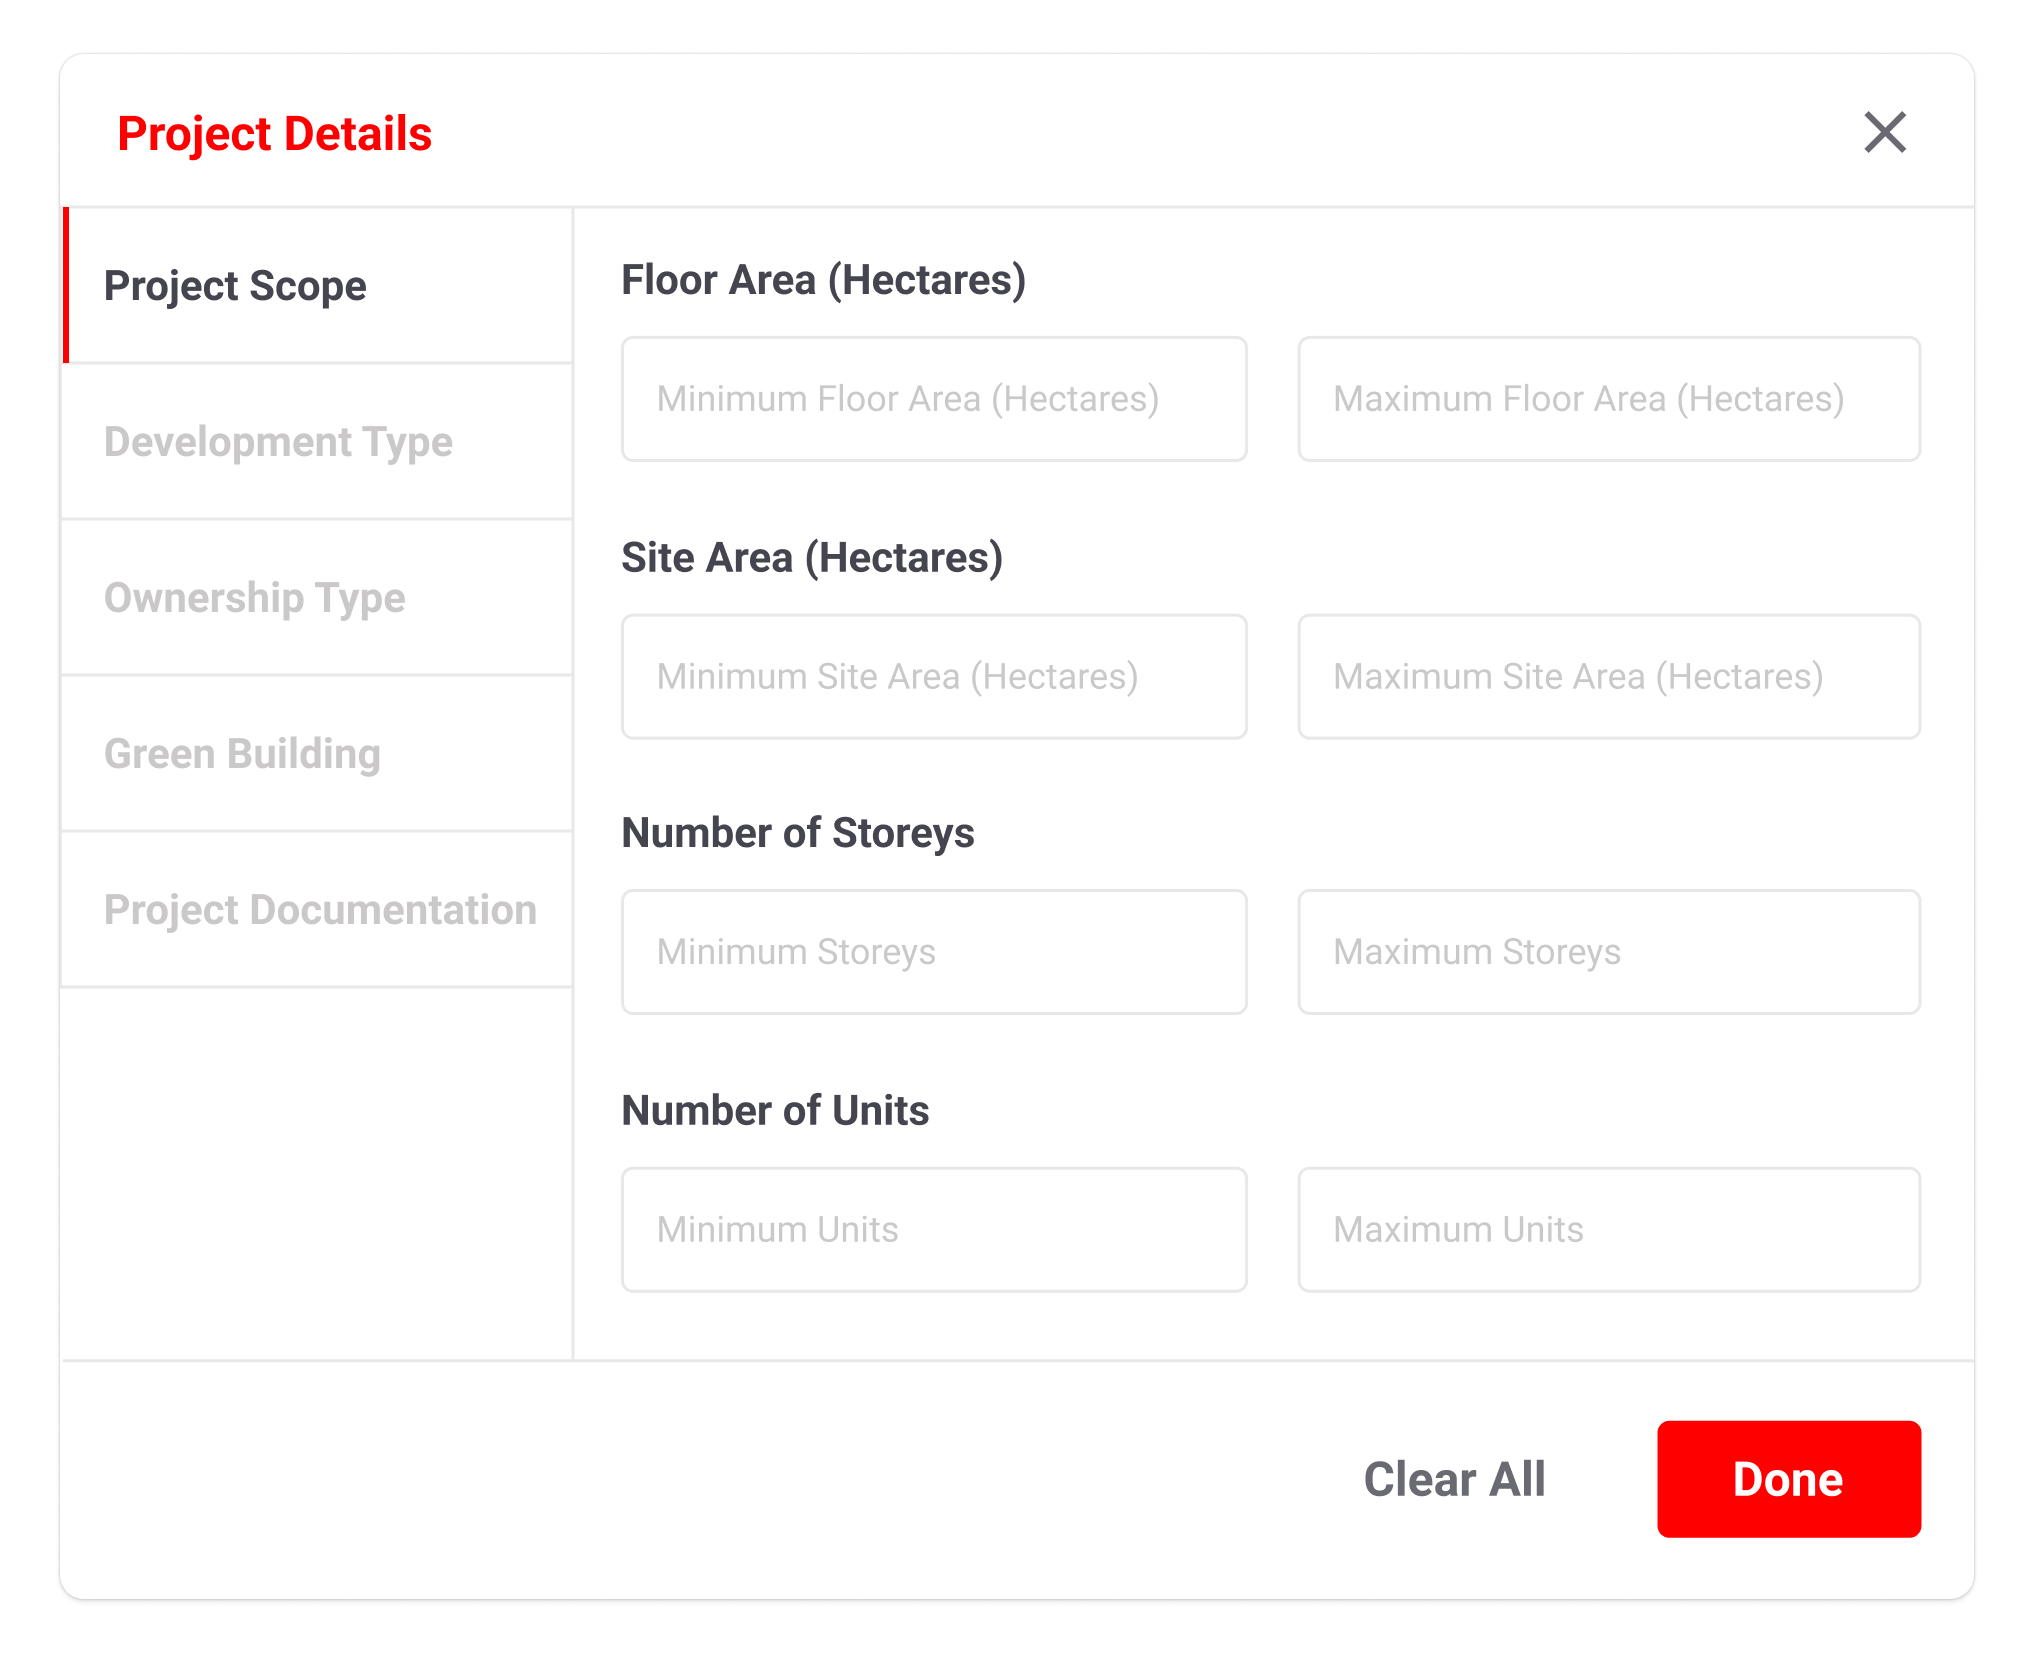Click the red Done button
The height and width of the screenshot is (1657, 2029).
point(1788,1479)
